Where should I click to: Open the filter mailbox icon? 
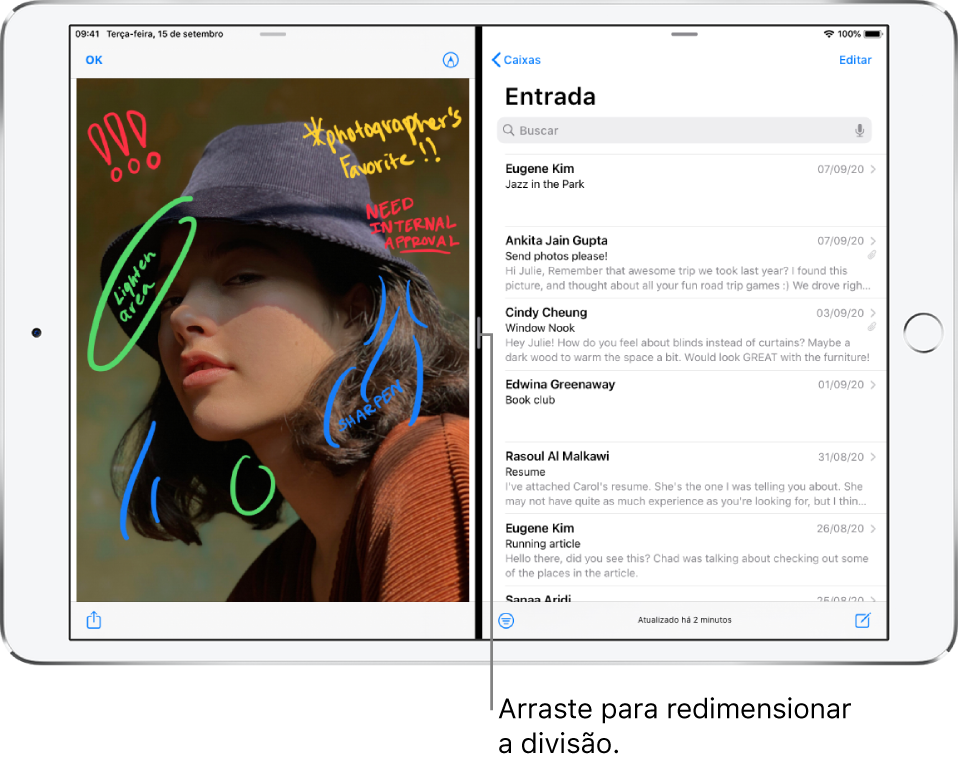[x=506, y=621]
